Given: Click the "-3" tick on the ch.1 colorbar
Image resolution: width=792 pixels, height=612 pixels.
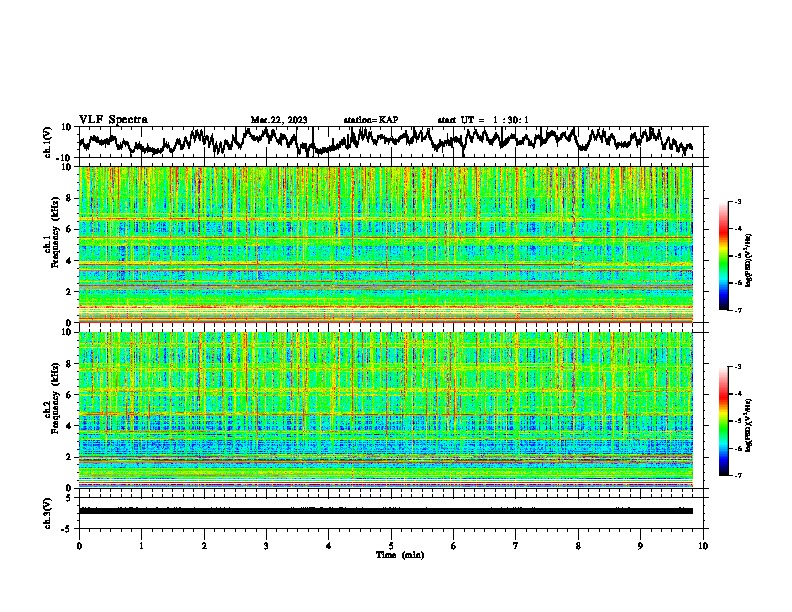Looking at the screenshot, I should pyautogui.click(x=738, y=201).
